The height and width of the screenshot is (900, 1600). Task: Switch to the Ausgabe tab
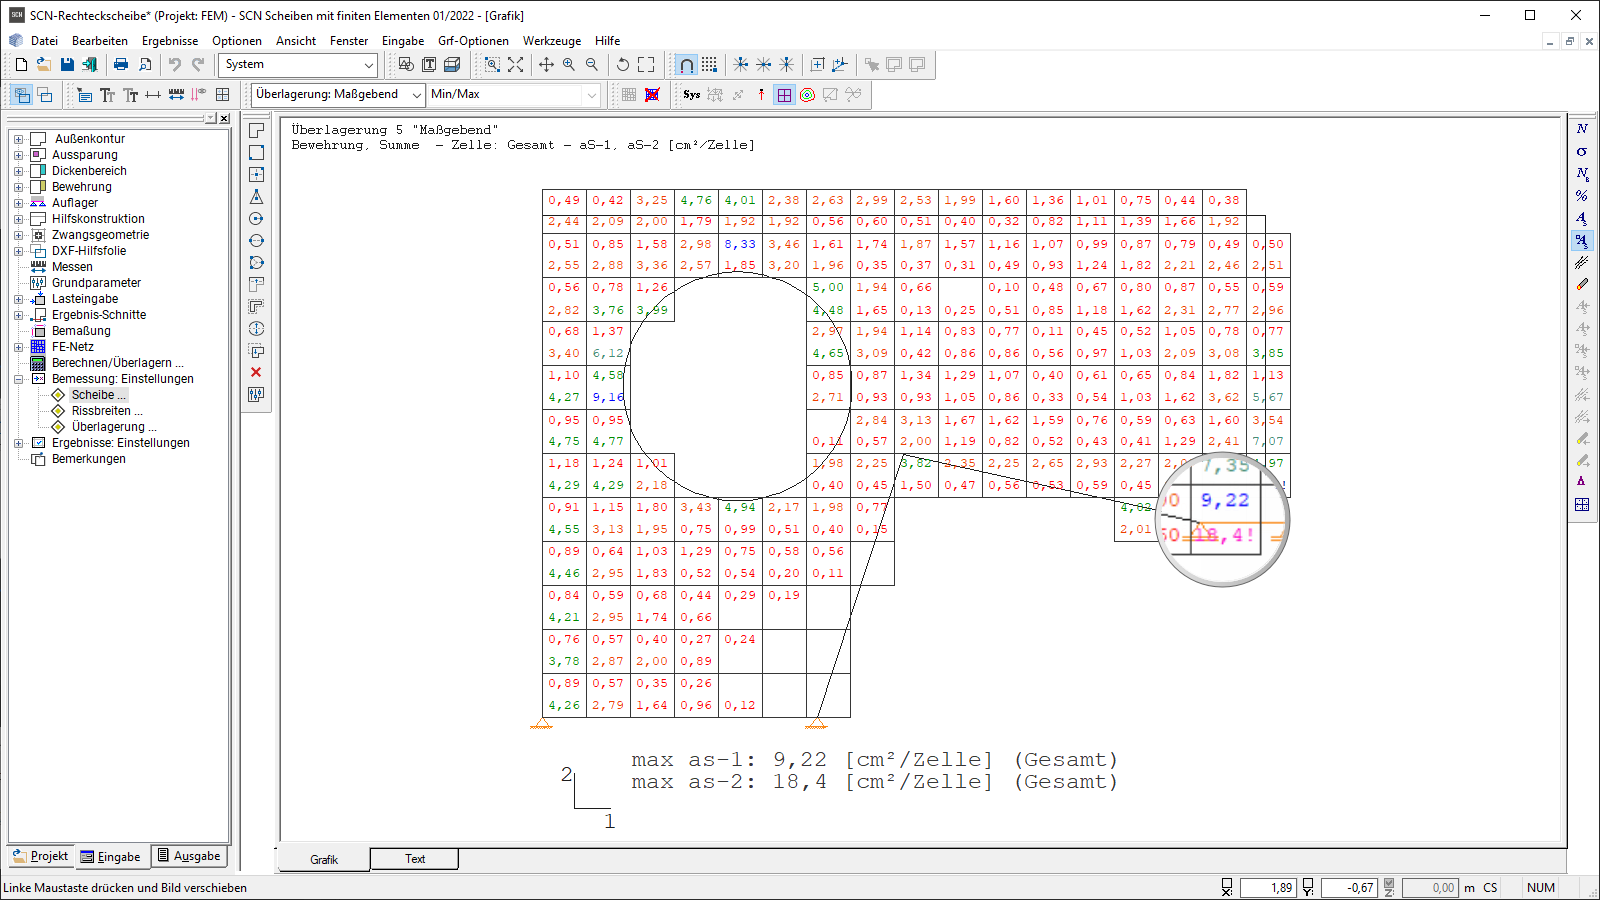point(189,856)
